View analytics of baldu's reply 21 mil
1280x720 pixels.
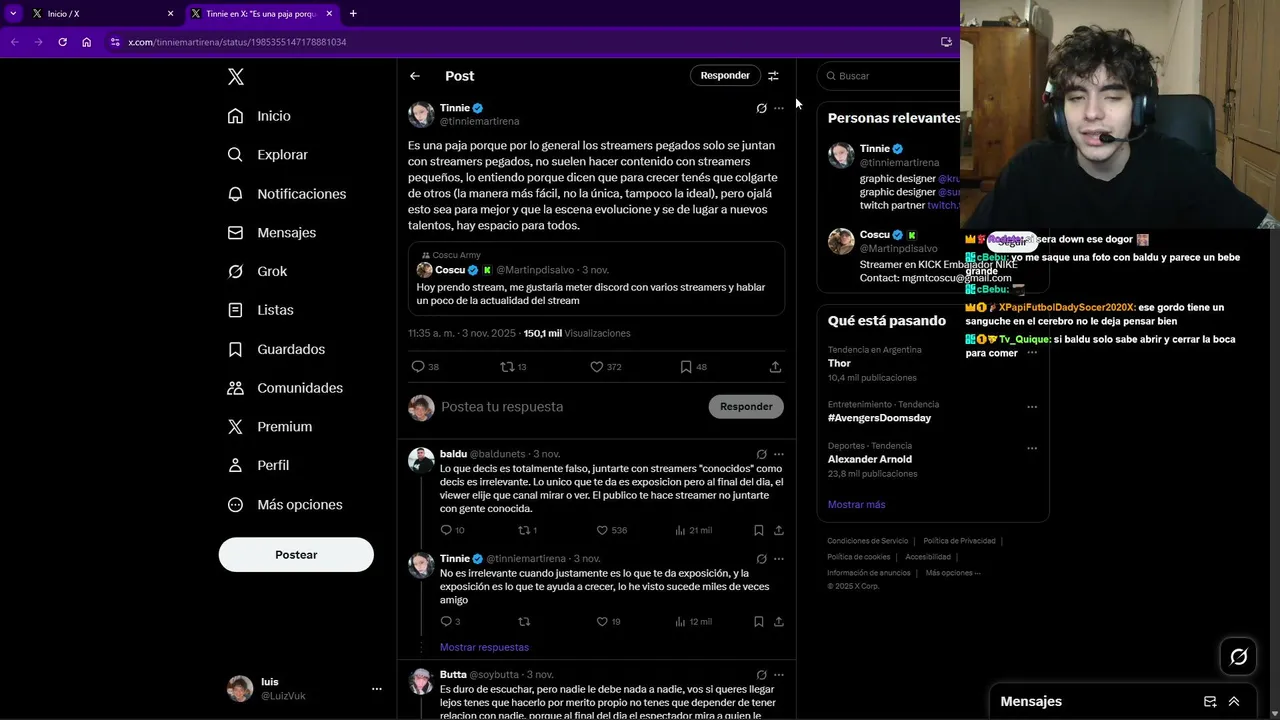(694, 530)
